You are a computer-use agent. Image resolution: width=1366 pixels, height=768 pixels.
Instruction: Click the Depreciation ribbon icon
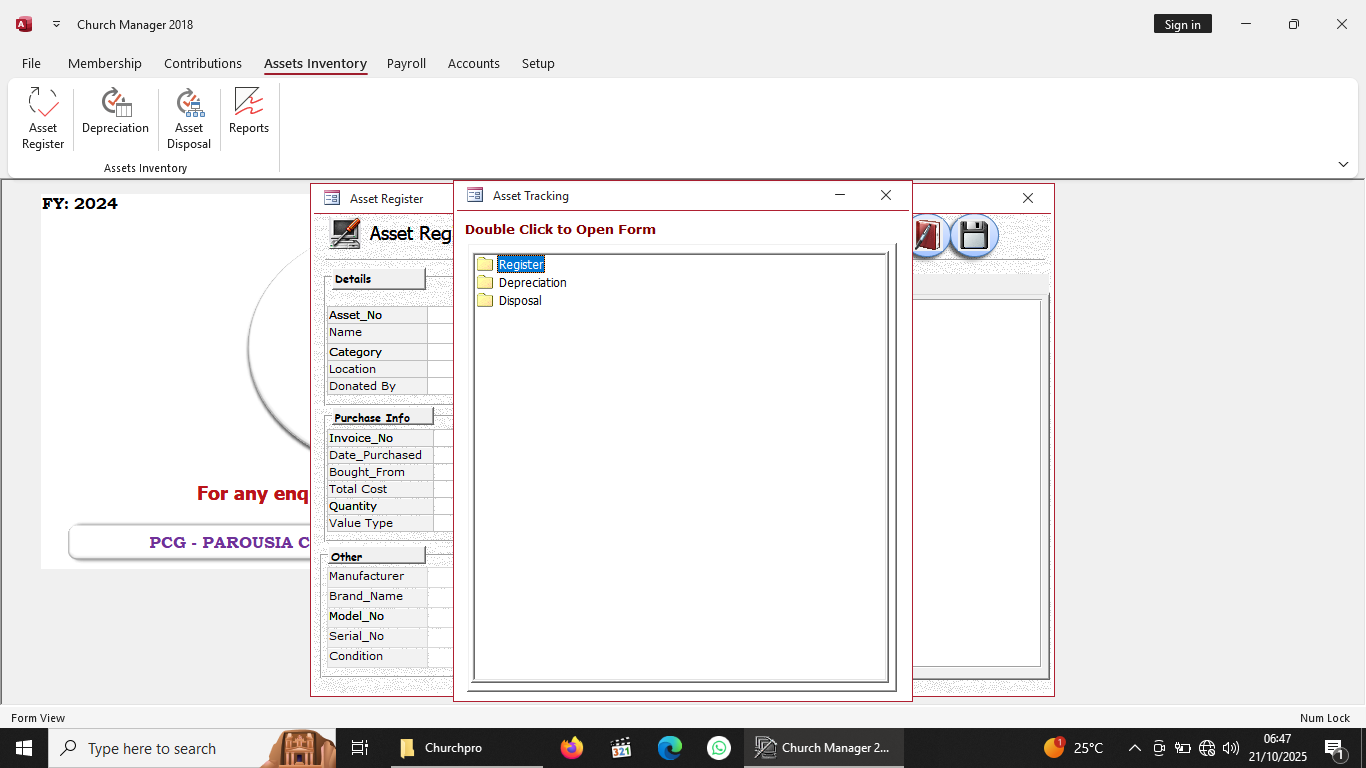pyautogui.click(x=115, y=111)
